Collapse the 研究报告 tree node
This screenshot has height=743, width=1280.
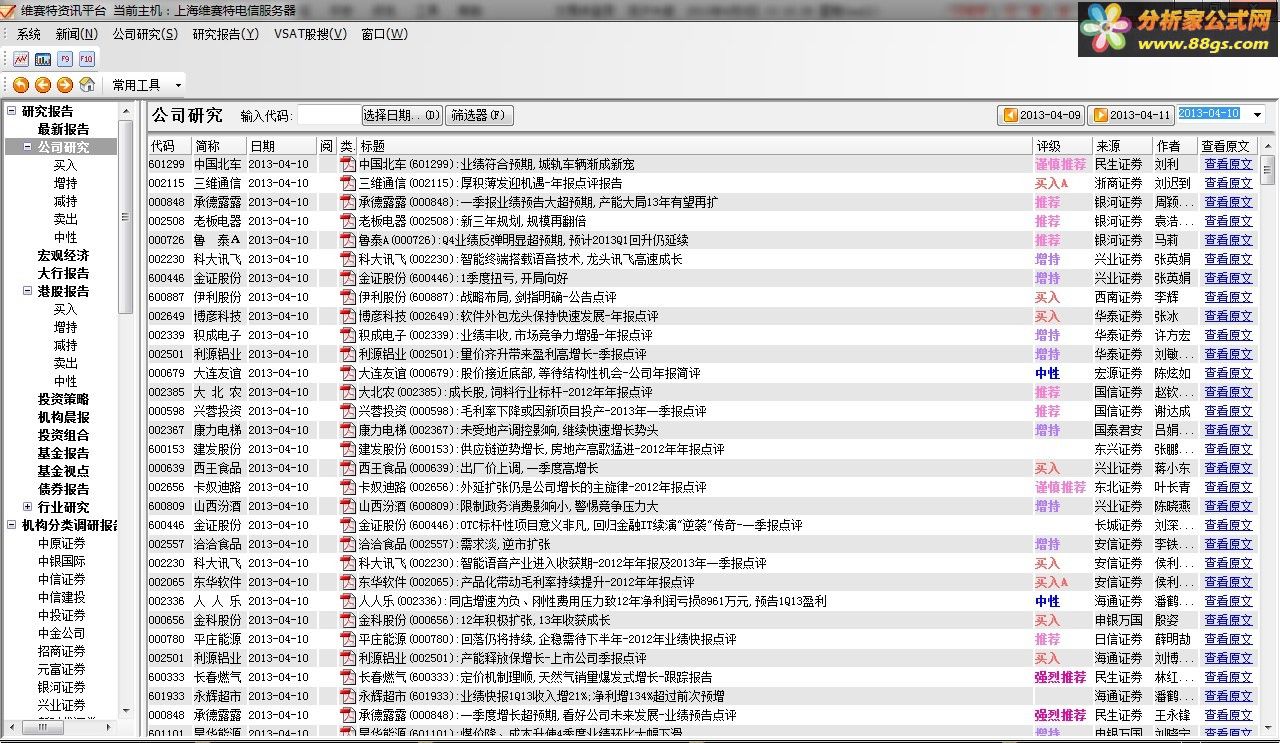click(x=12, y=111)
